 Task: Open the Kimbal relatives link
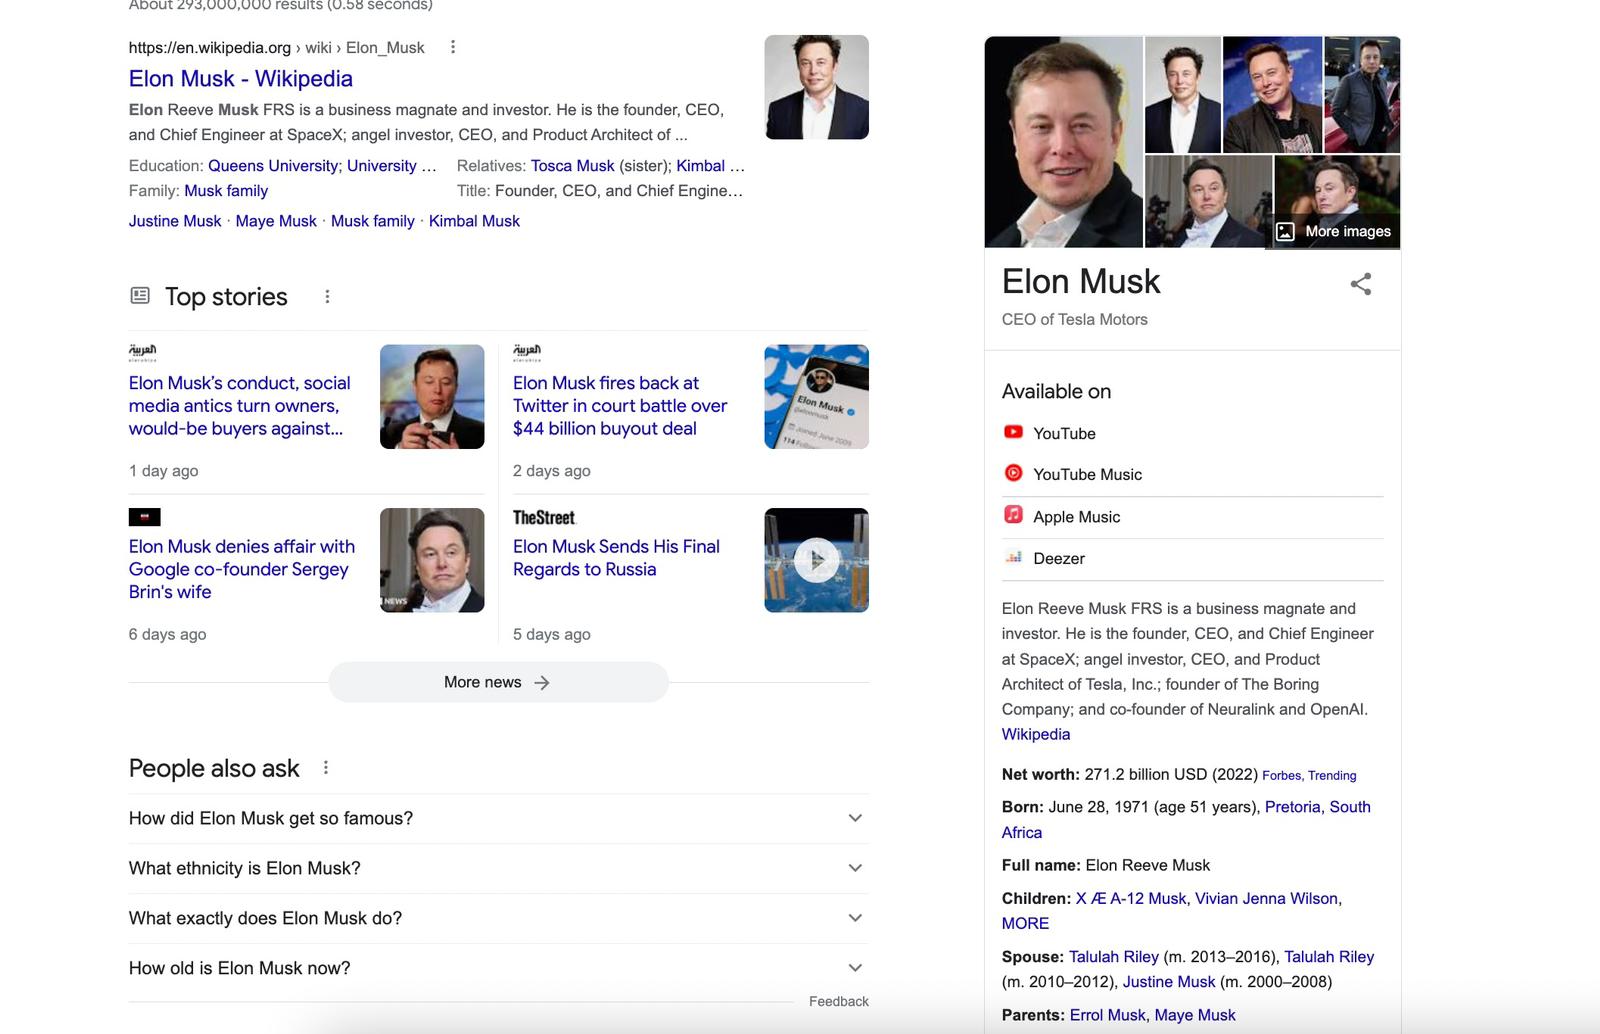(x=700, y=166)
